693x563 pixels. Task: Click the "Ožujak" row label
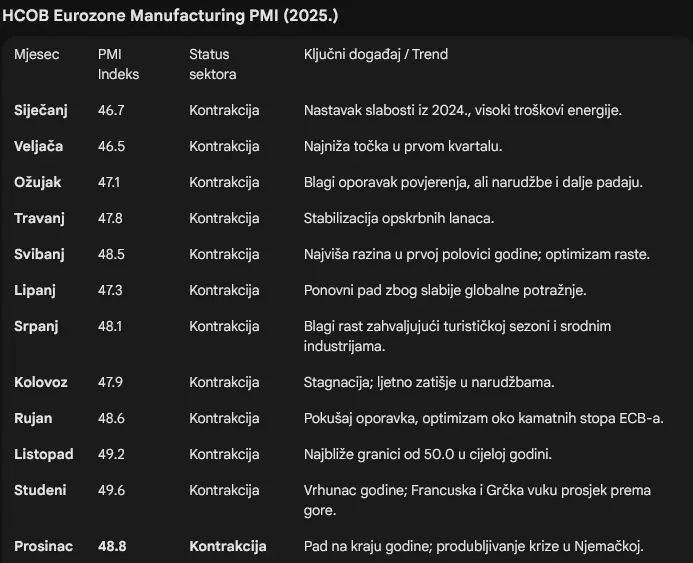pyautogui.click(x=38, y=182)
